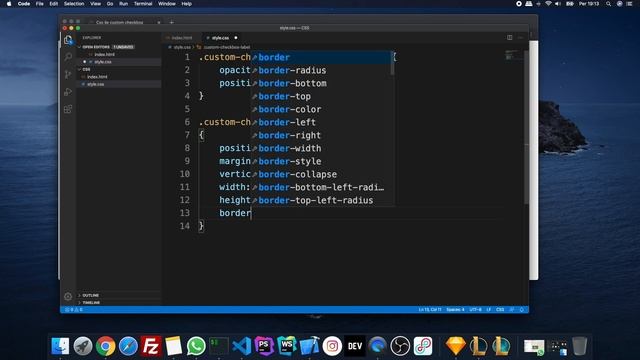Image resolution: width=640 pixels, height=360 pixels.
Task: Click CSS language mode in status bar
Action: tap(500, 310)
